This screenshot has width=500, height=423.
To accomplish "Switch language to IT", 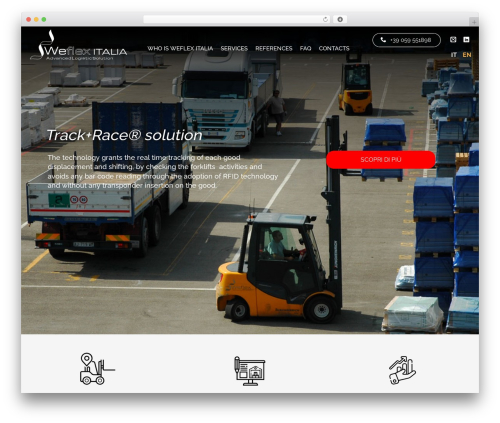I will click(x=454, y=55).
